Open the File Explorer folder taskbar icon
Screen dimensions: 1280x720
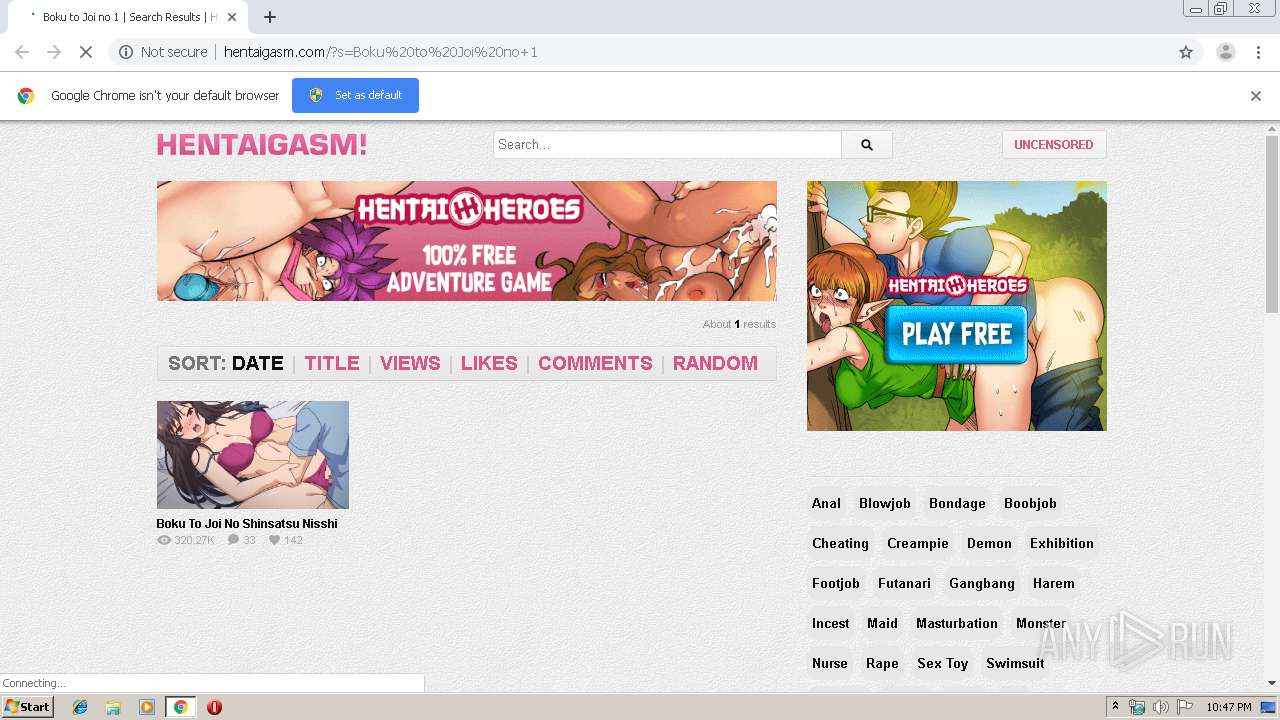coord(113,707)
